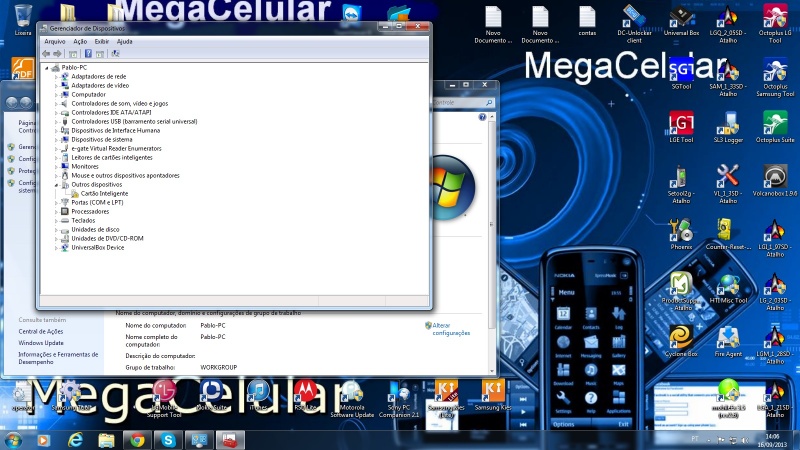The width and height of the screenshot is (800, 450).
Task: Click the System window vertical scrollbar
Action: click(x=492, y=224)
